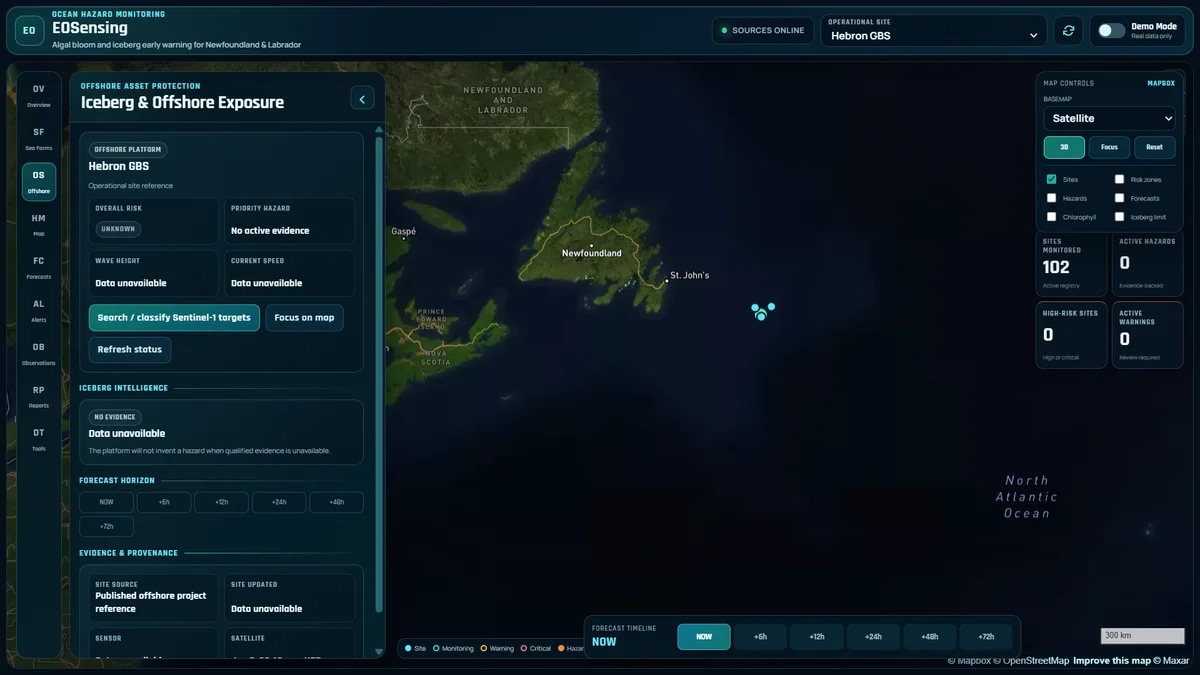Image resolution: width=1200 pixels, height=675 pixels.
Task: Select +24h on the bottom Forecast Timeline
Action: [873, 637]
